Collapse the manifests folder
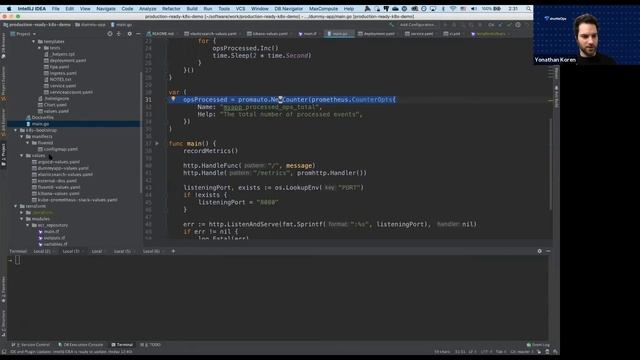The height and width of the screenshot is (360, 640). (22, 137)
